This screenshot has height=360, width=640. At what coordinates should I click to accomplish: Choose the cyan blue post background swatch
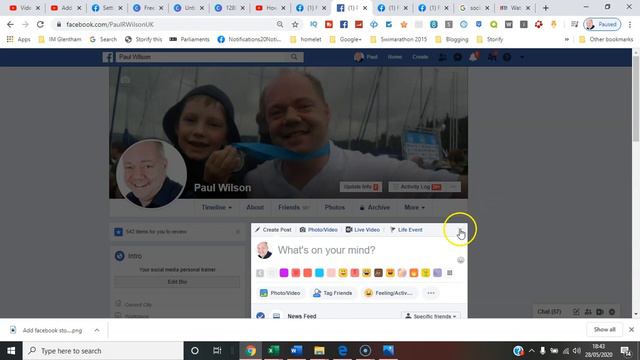click(x=320, y=273)
